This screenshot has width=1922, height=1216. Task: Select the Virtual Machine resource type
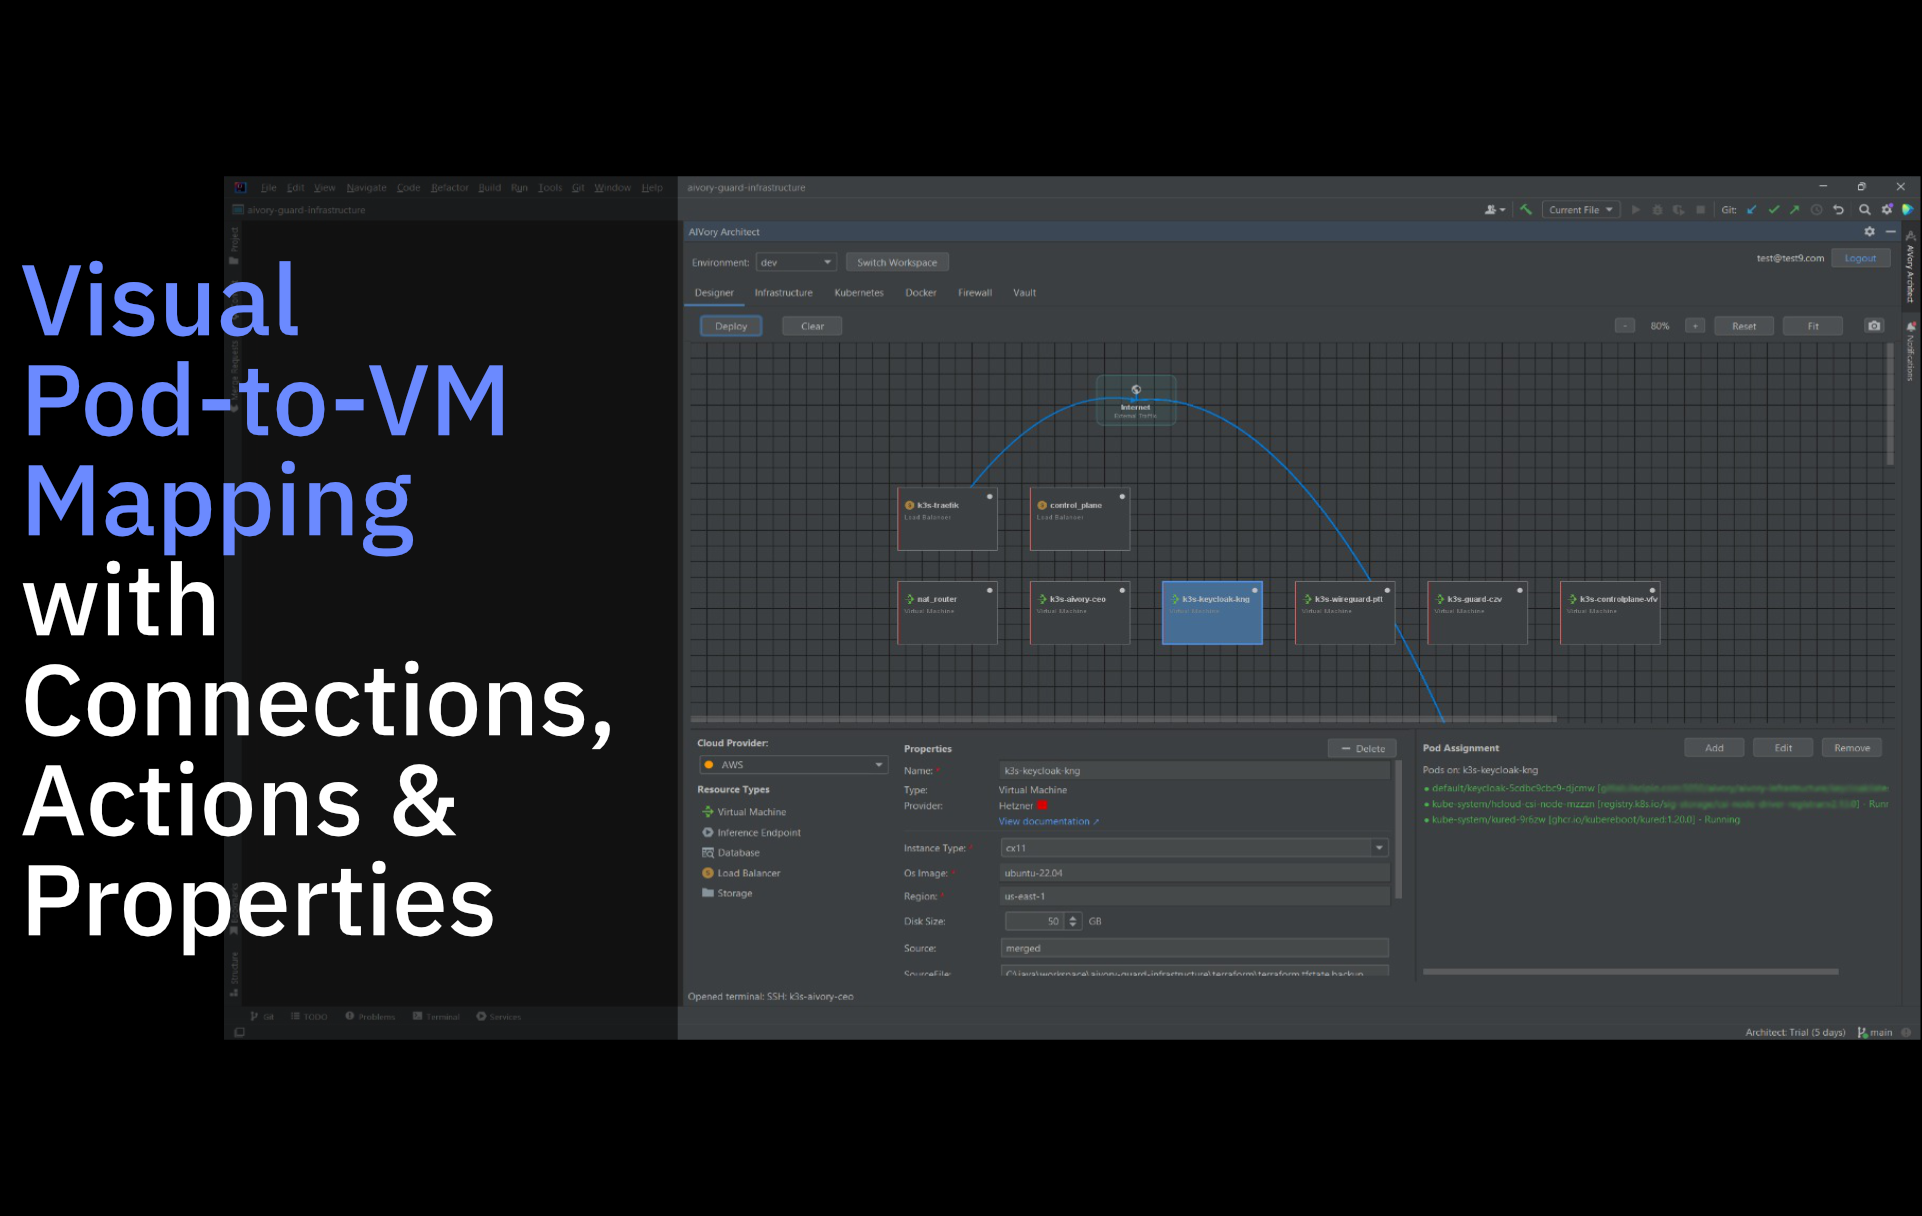[749, 812]
